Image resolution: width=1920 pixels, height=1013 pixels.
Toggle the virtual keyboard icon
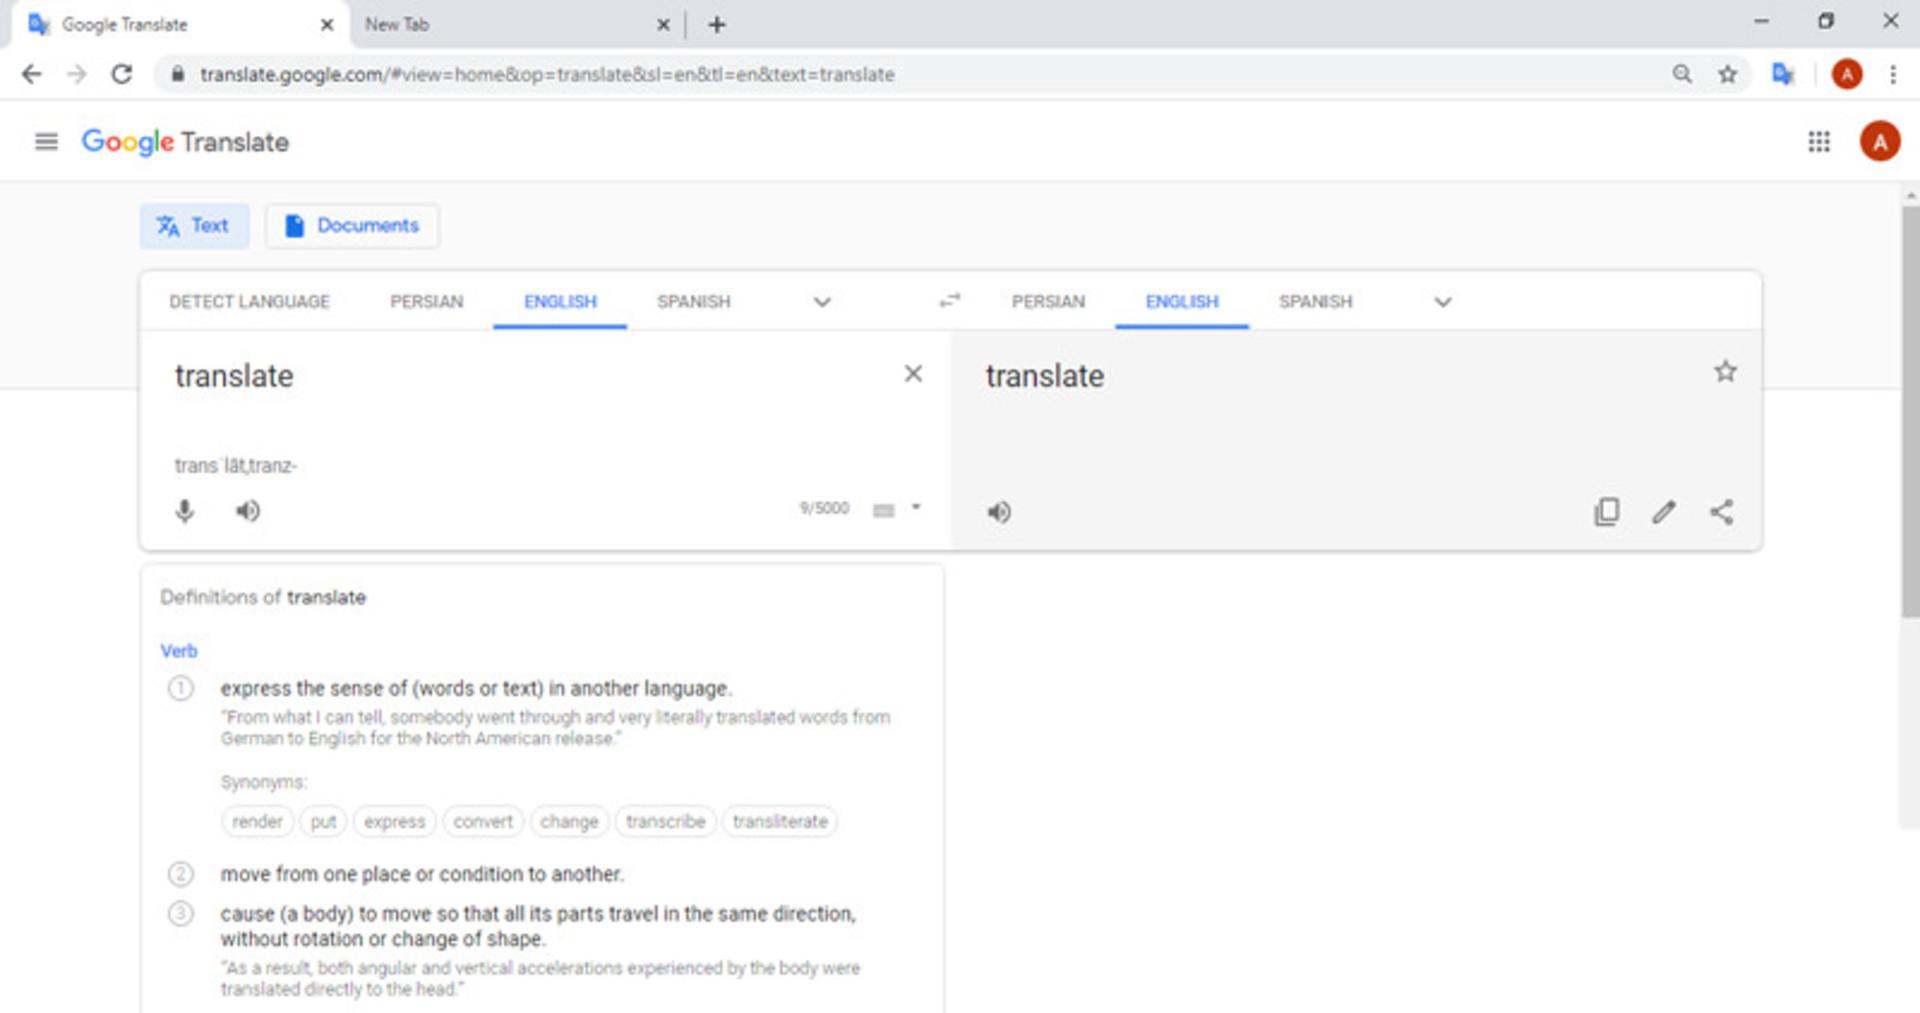884,511
